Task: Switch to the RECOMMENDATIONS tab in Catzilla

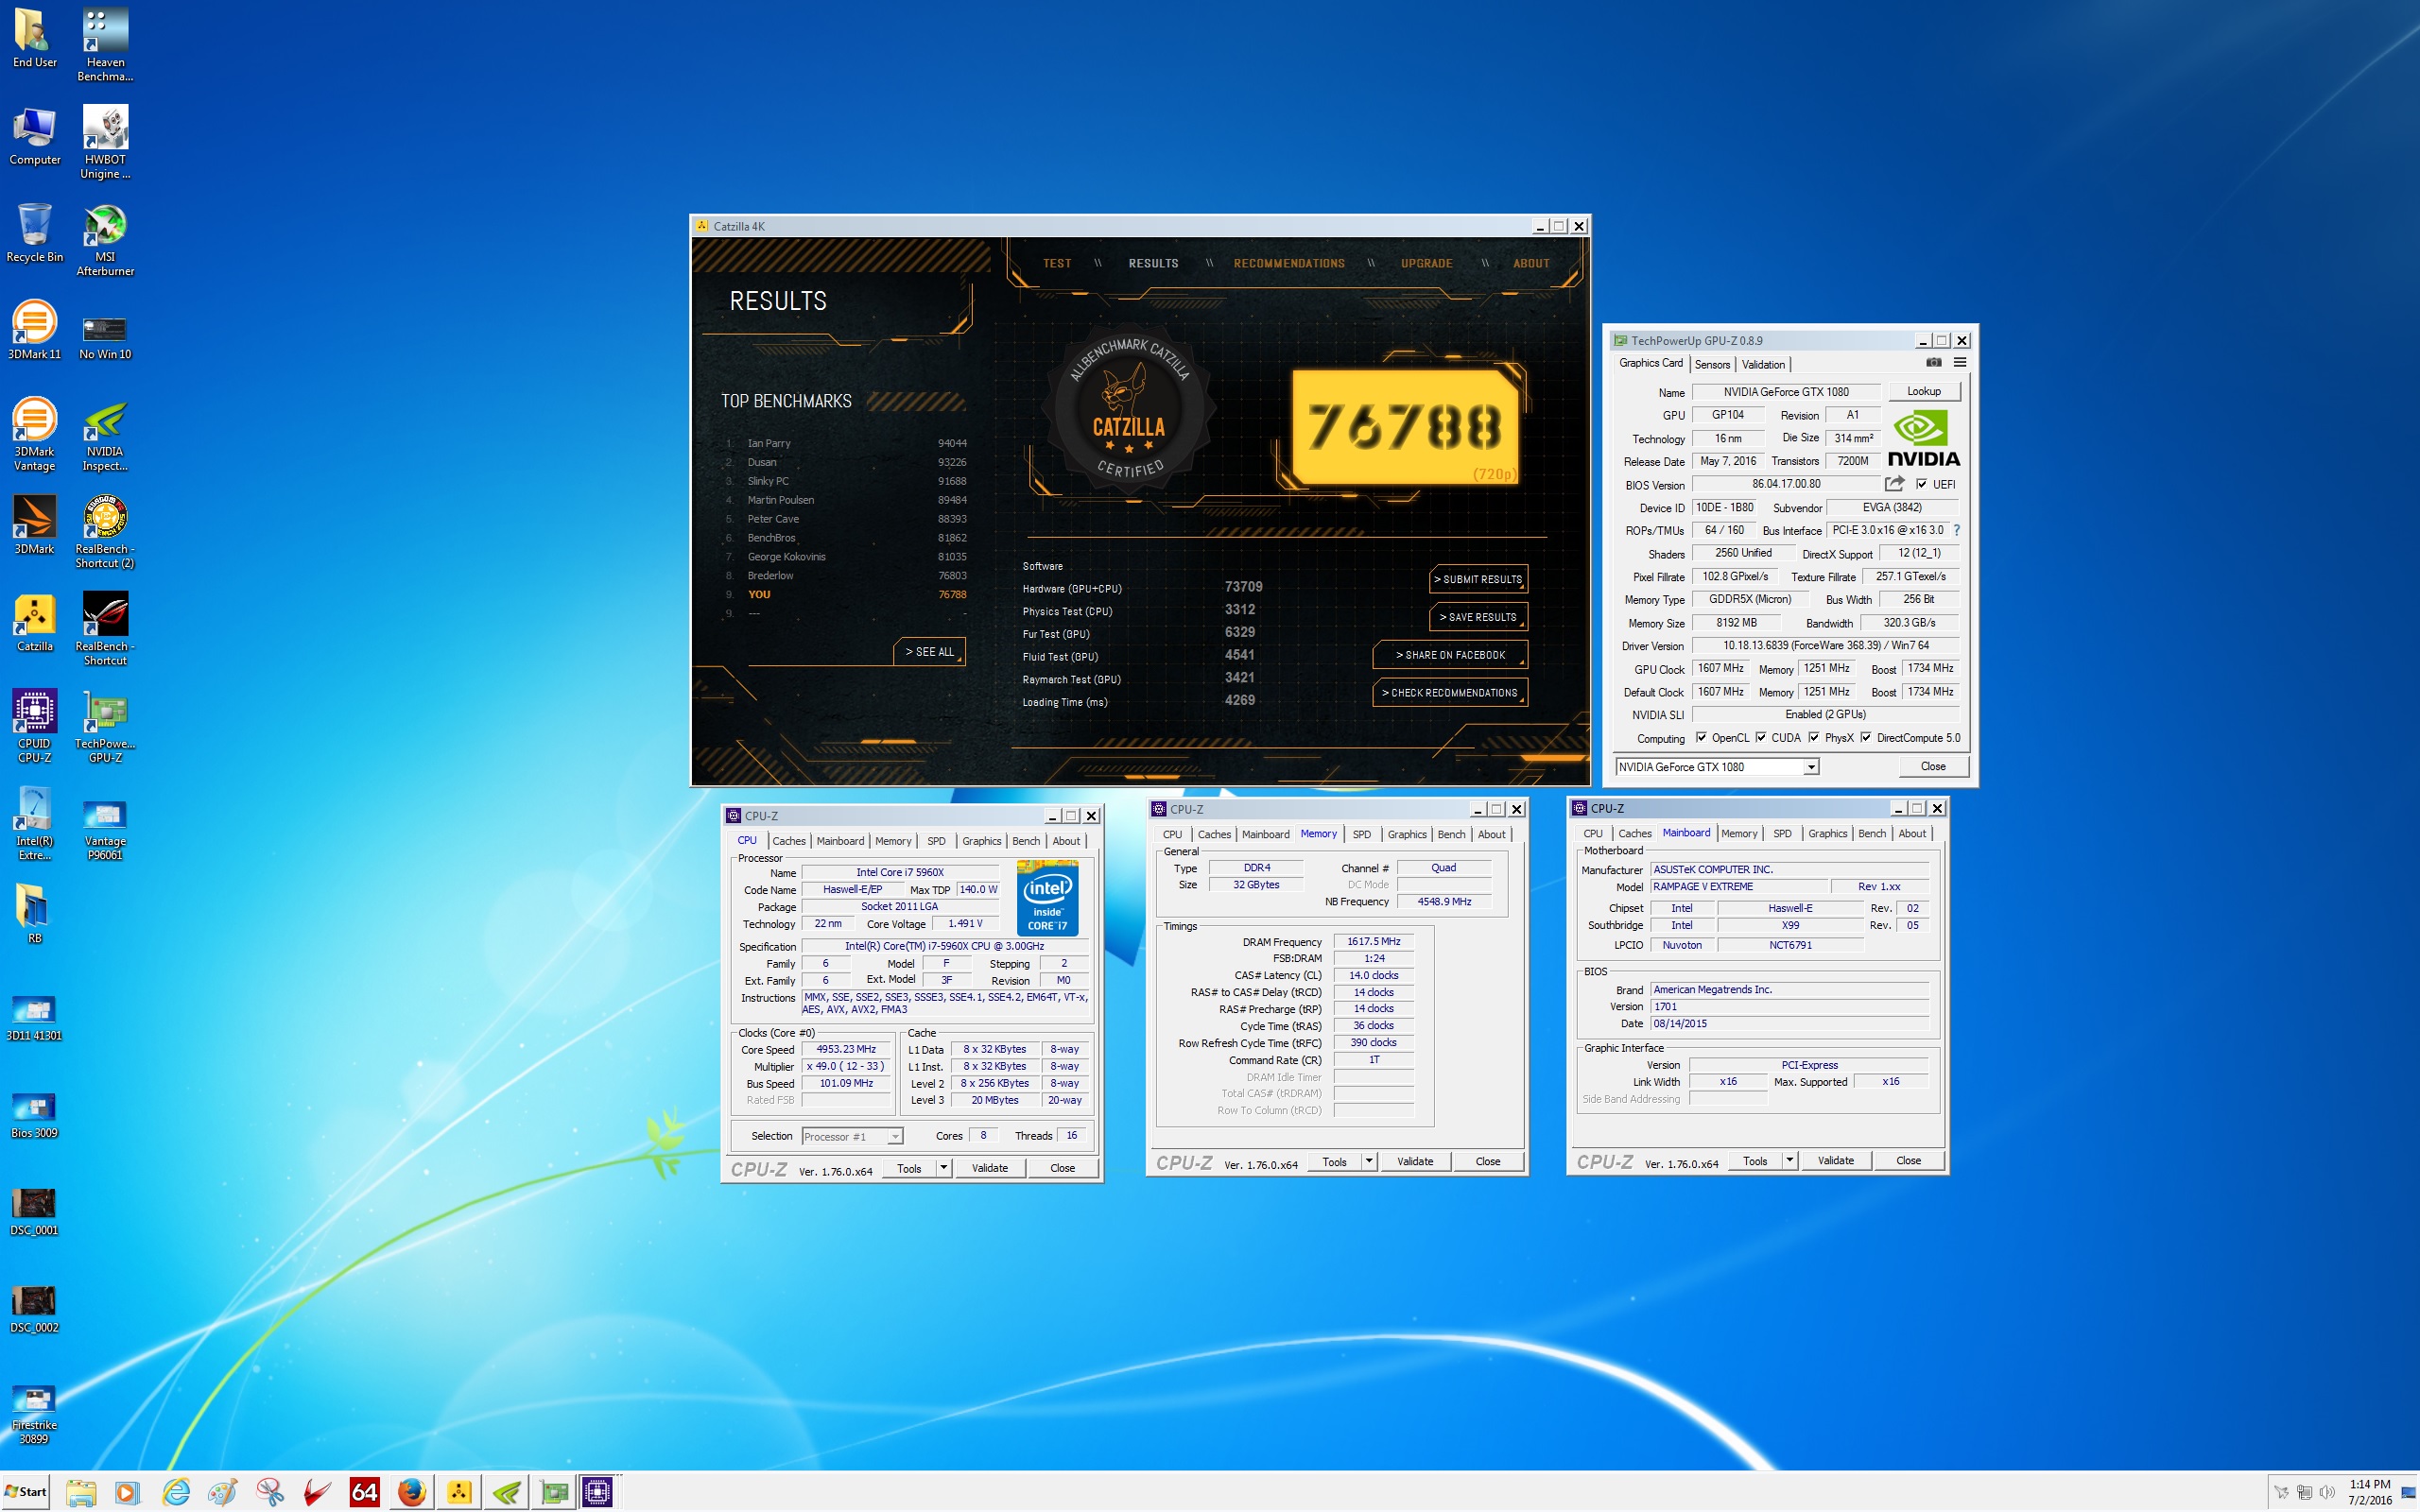Action: [x=1289, y=263]
